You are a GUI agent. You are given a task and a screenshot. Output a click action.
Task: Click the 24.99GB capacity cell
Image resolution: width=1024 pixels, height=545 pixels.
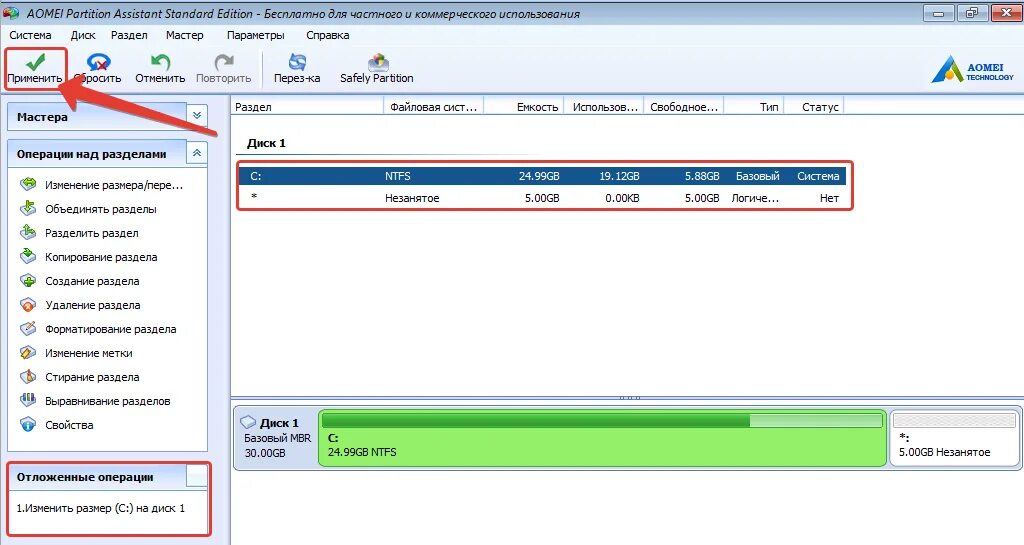(x=539, y=176)
